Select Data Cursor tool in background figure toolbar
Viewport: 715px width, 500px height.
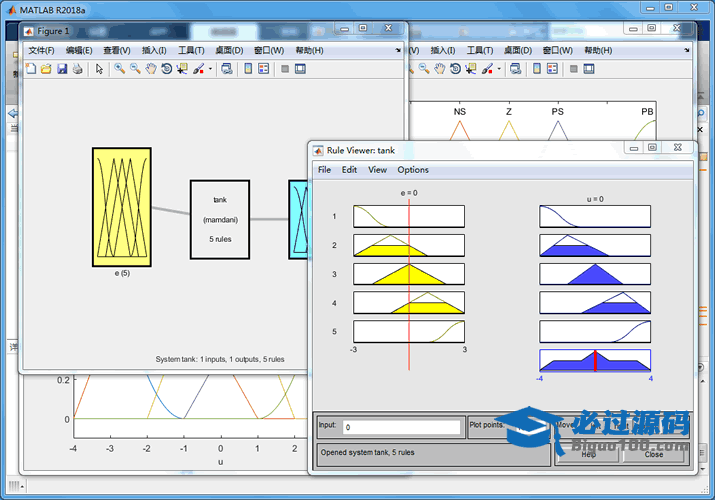point(471,69)
